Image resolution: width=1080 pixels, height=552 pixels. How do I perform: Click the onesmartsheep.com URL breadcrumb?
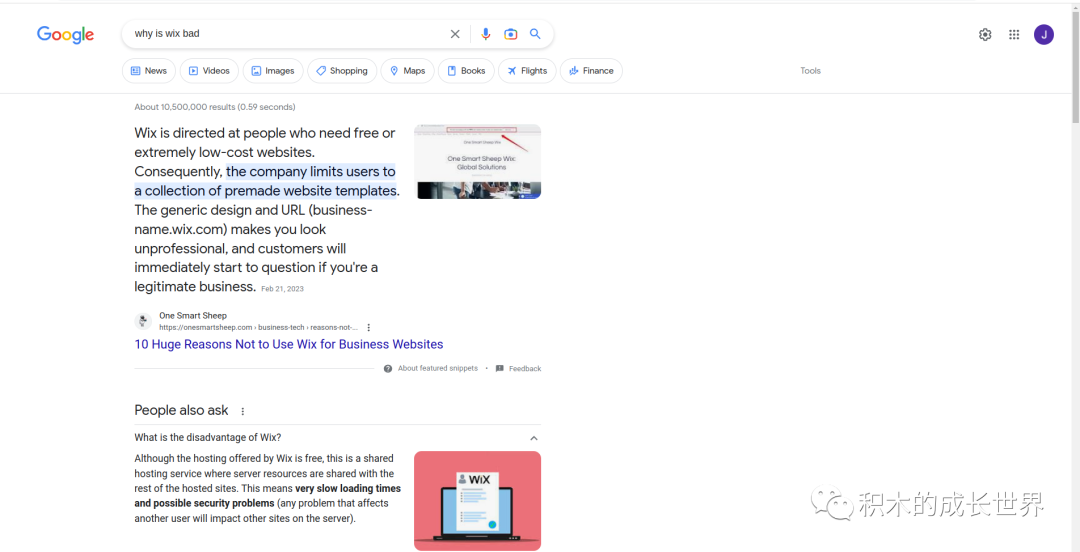[258, 327]
